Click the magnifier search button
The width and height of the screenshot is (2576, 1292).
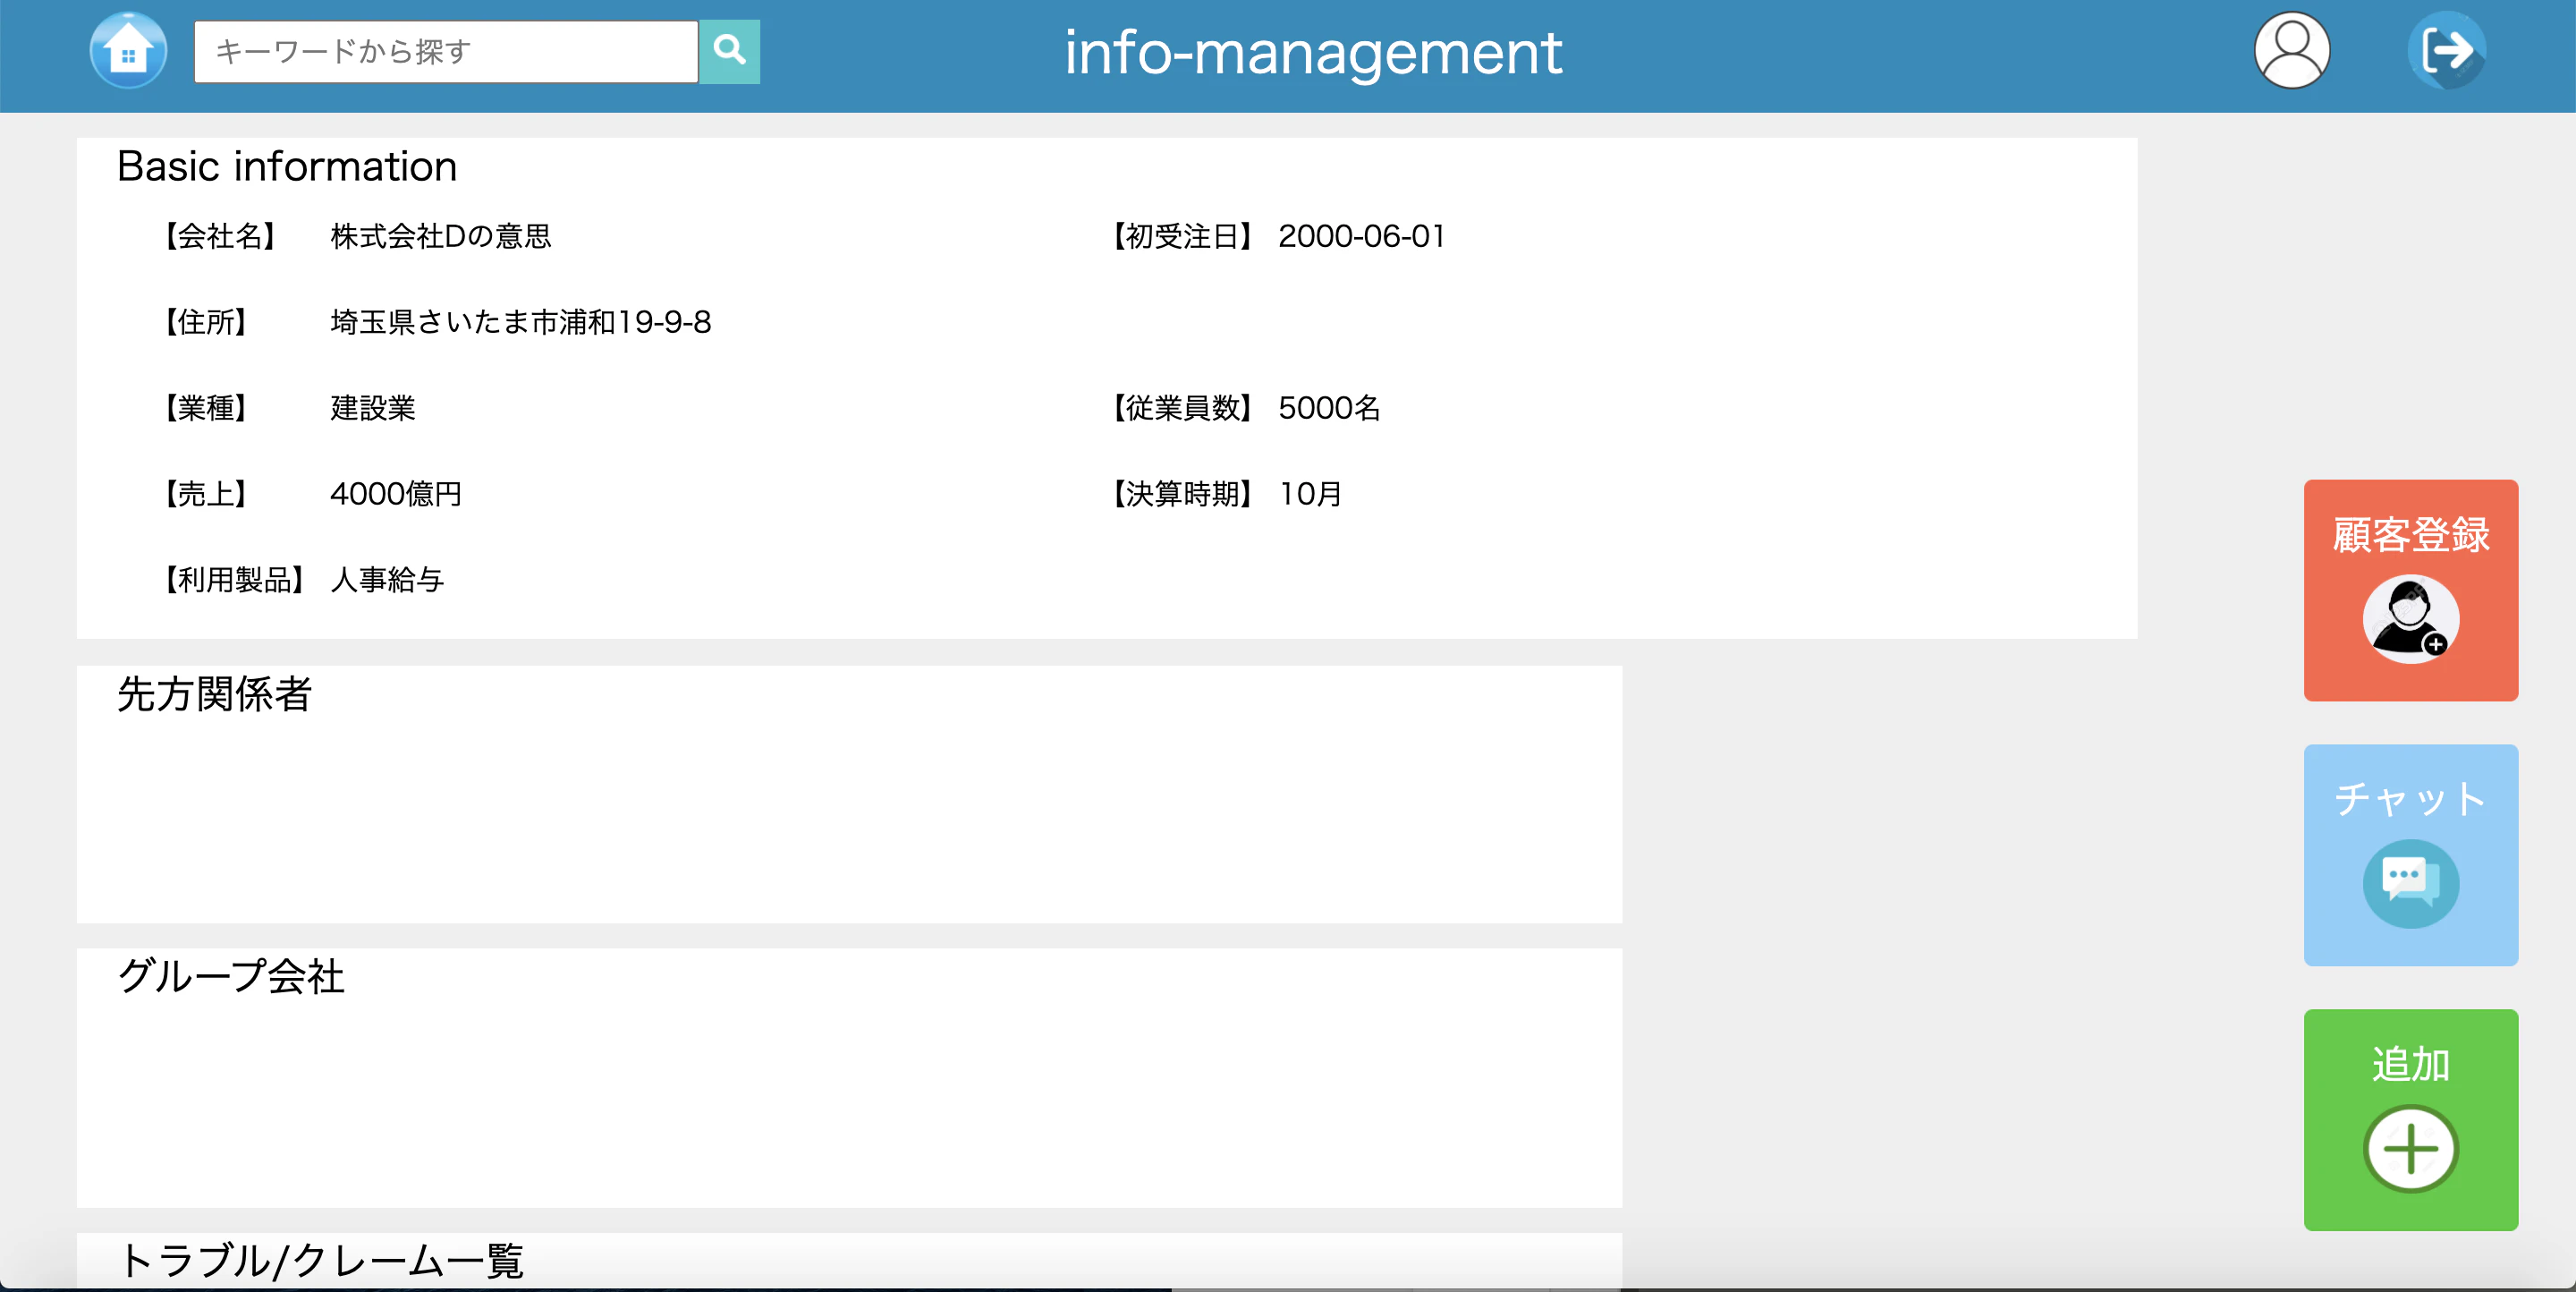729,52
